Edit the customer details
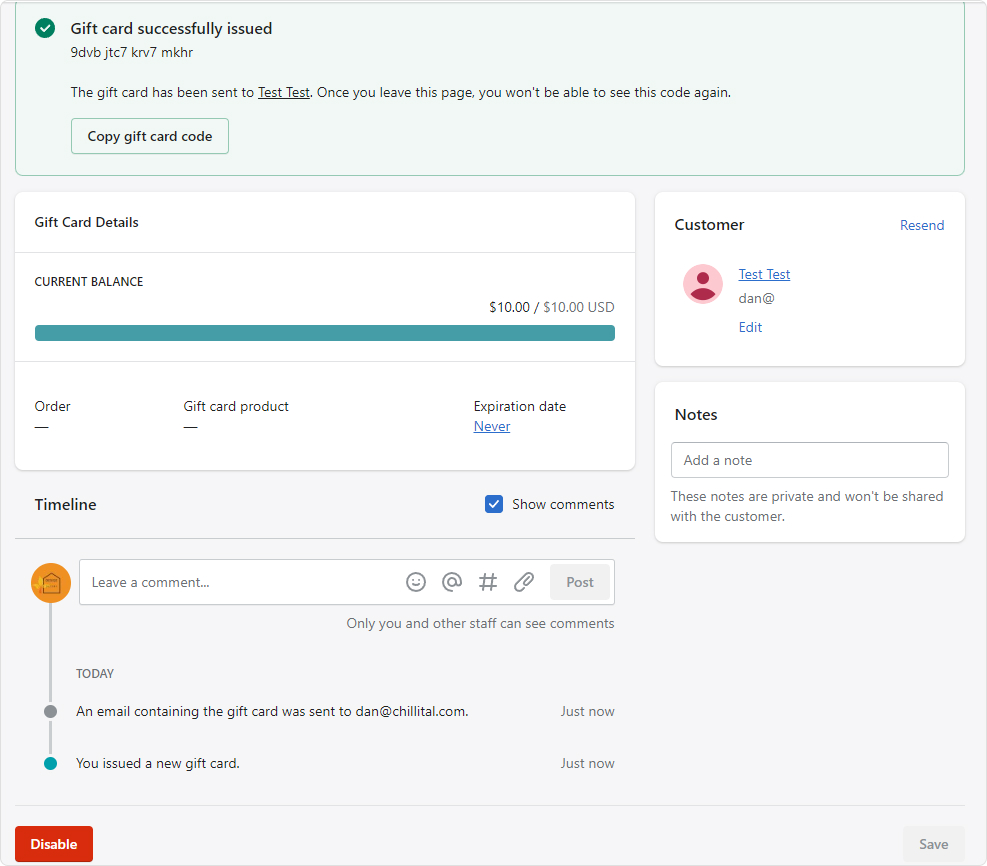This screenshot has width=987, height=866. tap(750, 327)
